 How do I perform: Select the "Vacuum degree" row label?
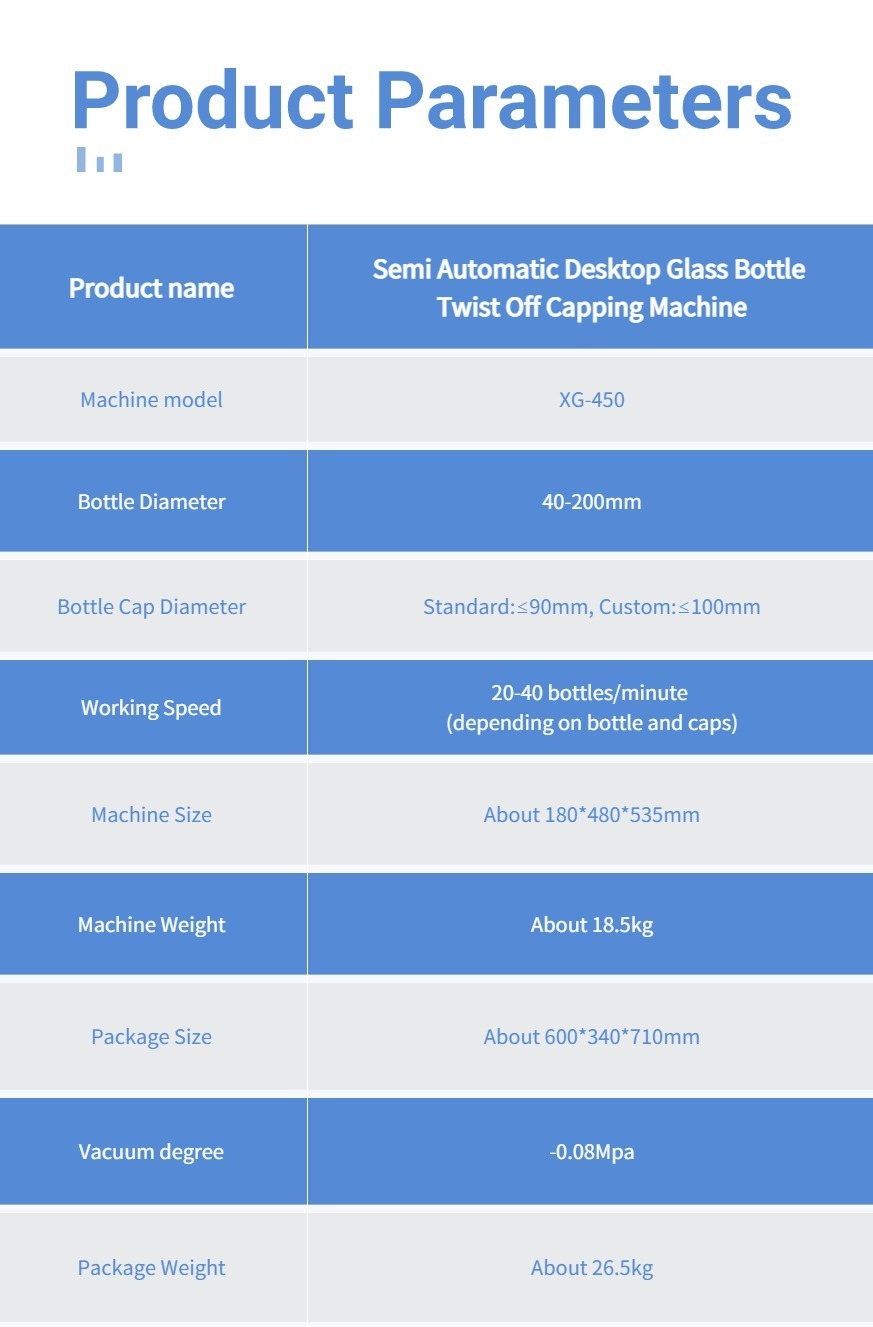(151, 1152)
